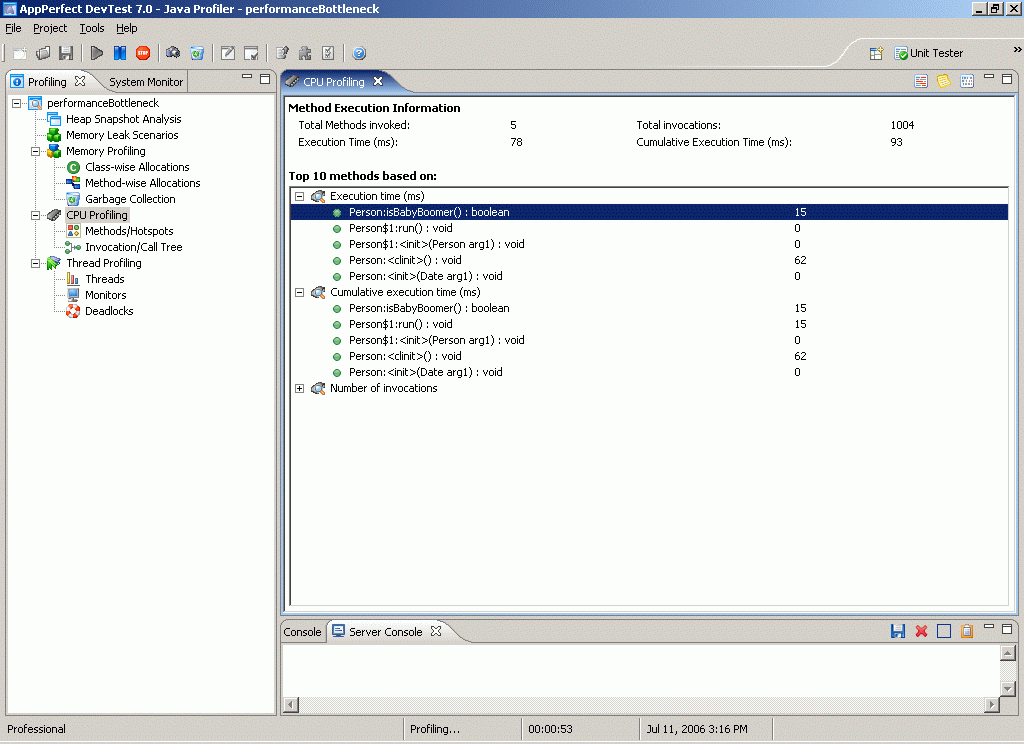Image resolution: width=1024 pixels, height=744 pixels.
Task: Maximize the CPU Profiling view
Action: 1007,78
